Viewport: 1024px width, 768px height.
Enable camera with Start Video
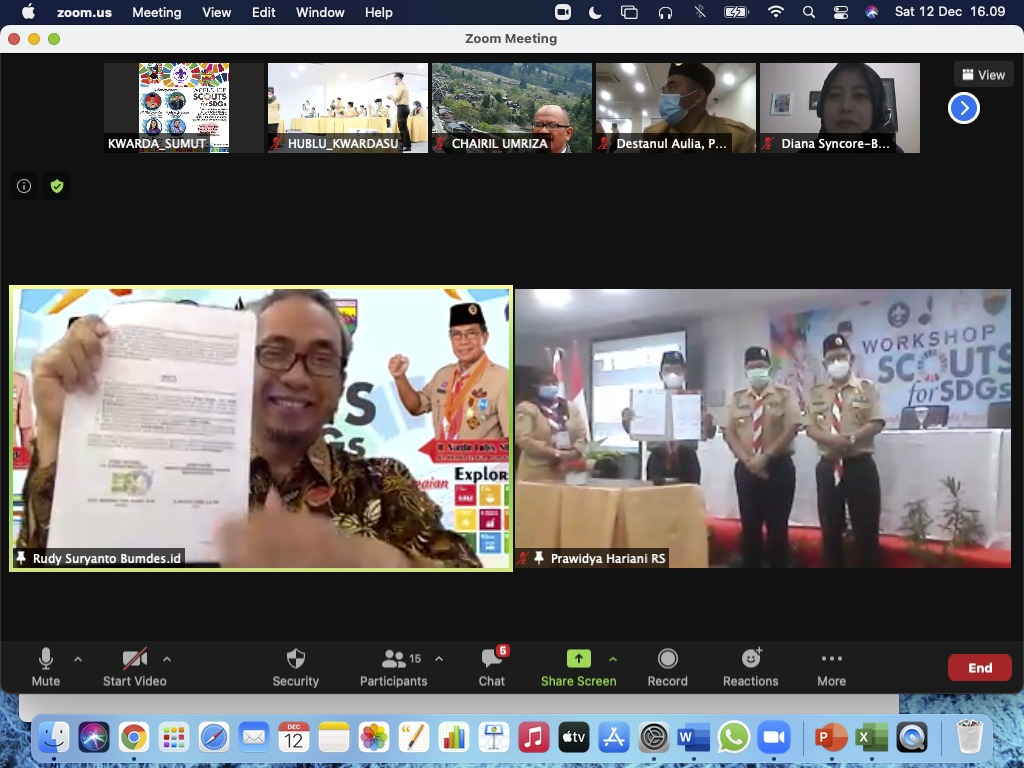pos(134,660)
